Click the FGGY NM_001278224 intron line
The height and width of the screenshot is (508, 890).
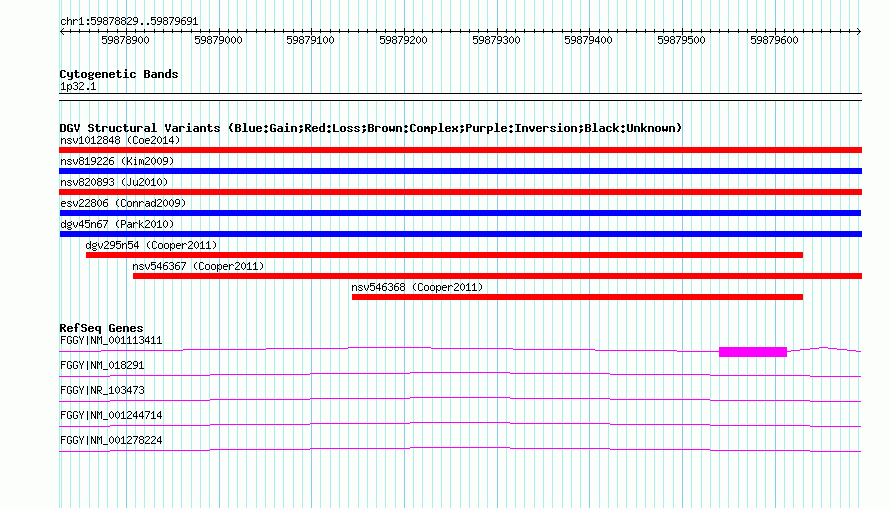(460, 450)
